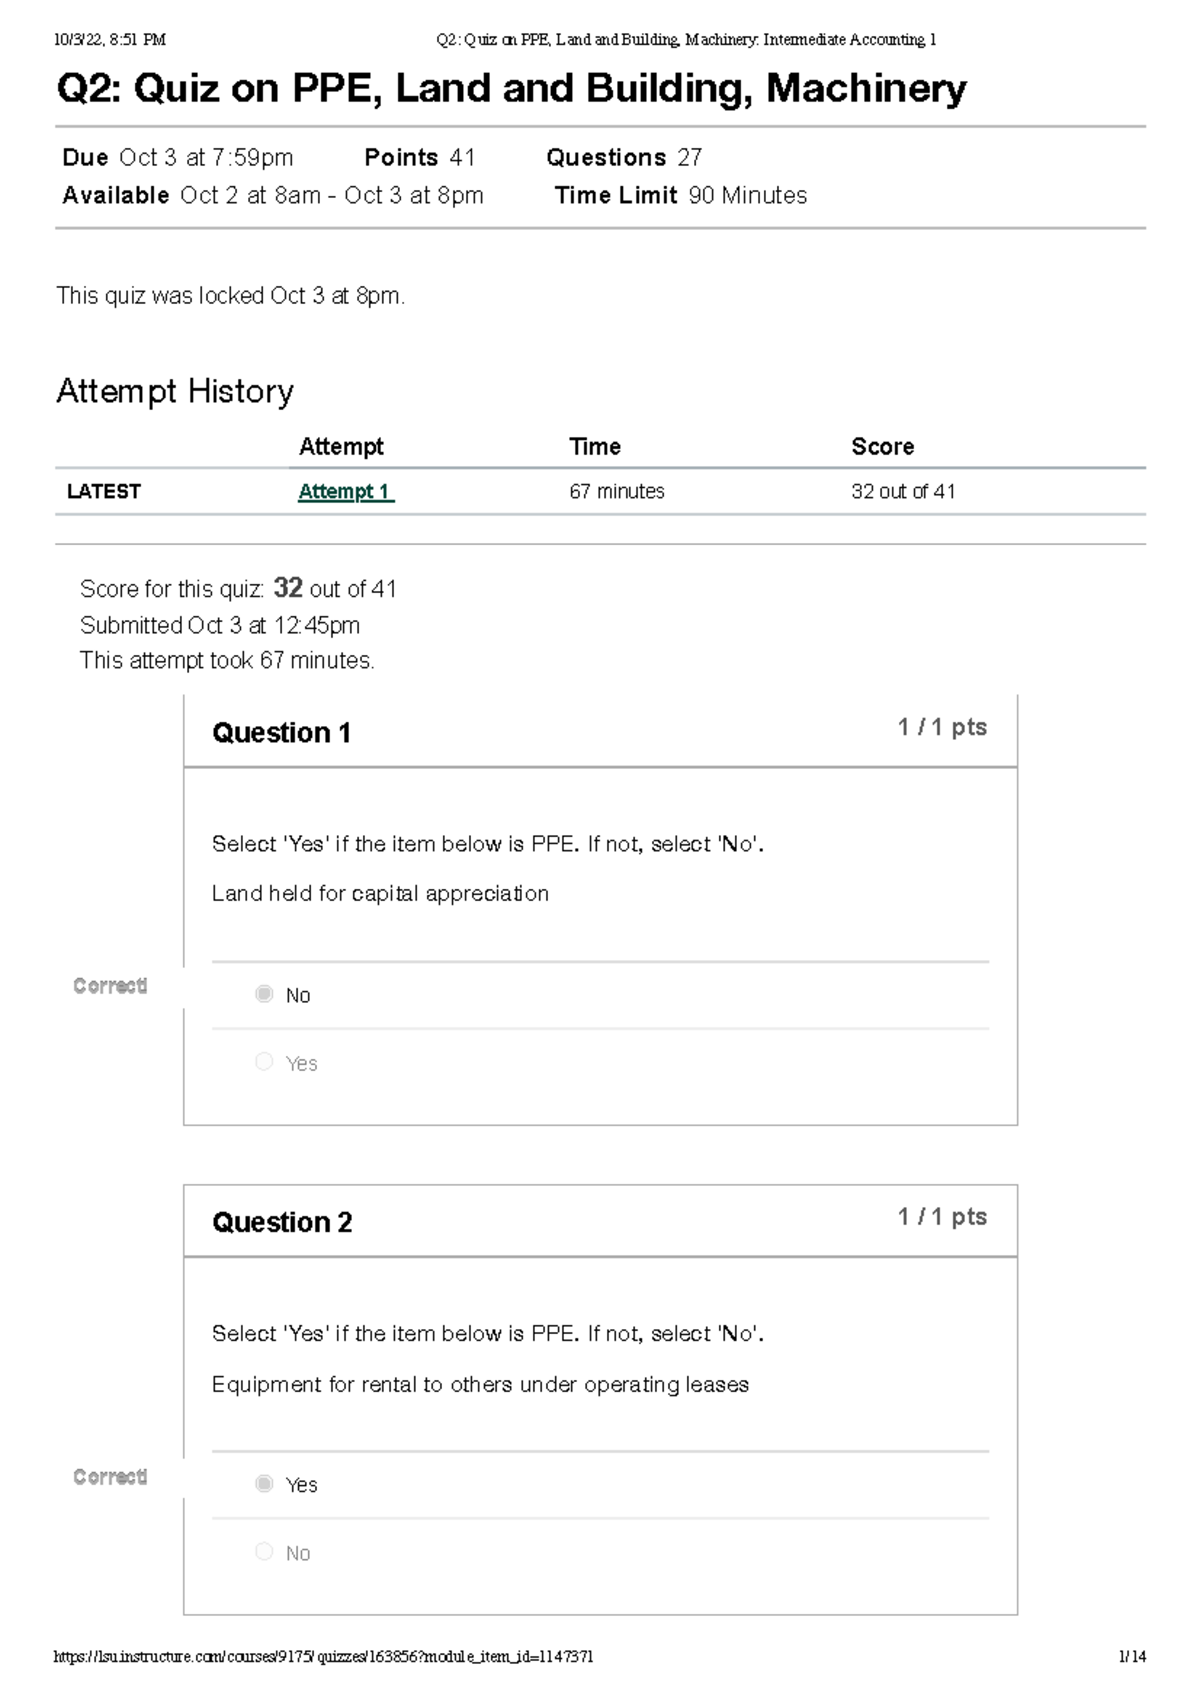Image resolution: width=1200 pixels, height=1697 pixels.
Task: Click the Attempt History heading
Action: [x=175, y=391]
